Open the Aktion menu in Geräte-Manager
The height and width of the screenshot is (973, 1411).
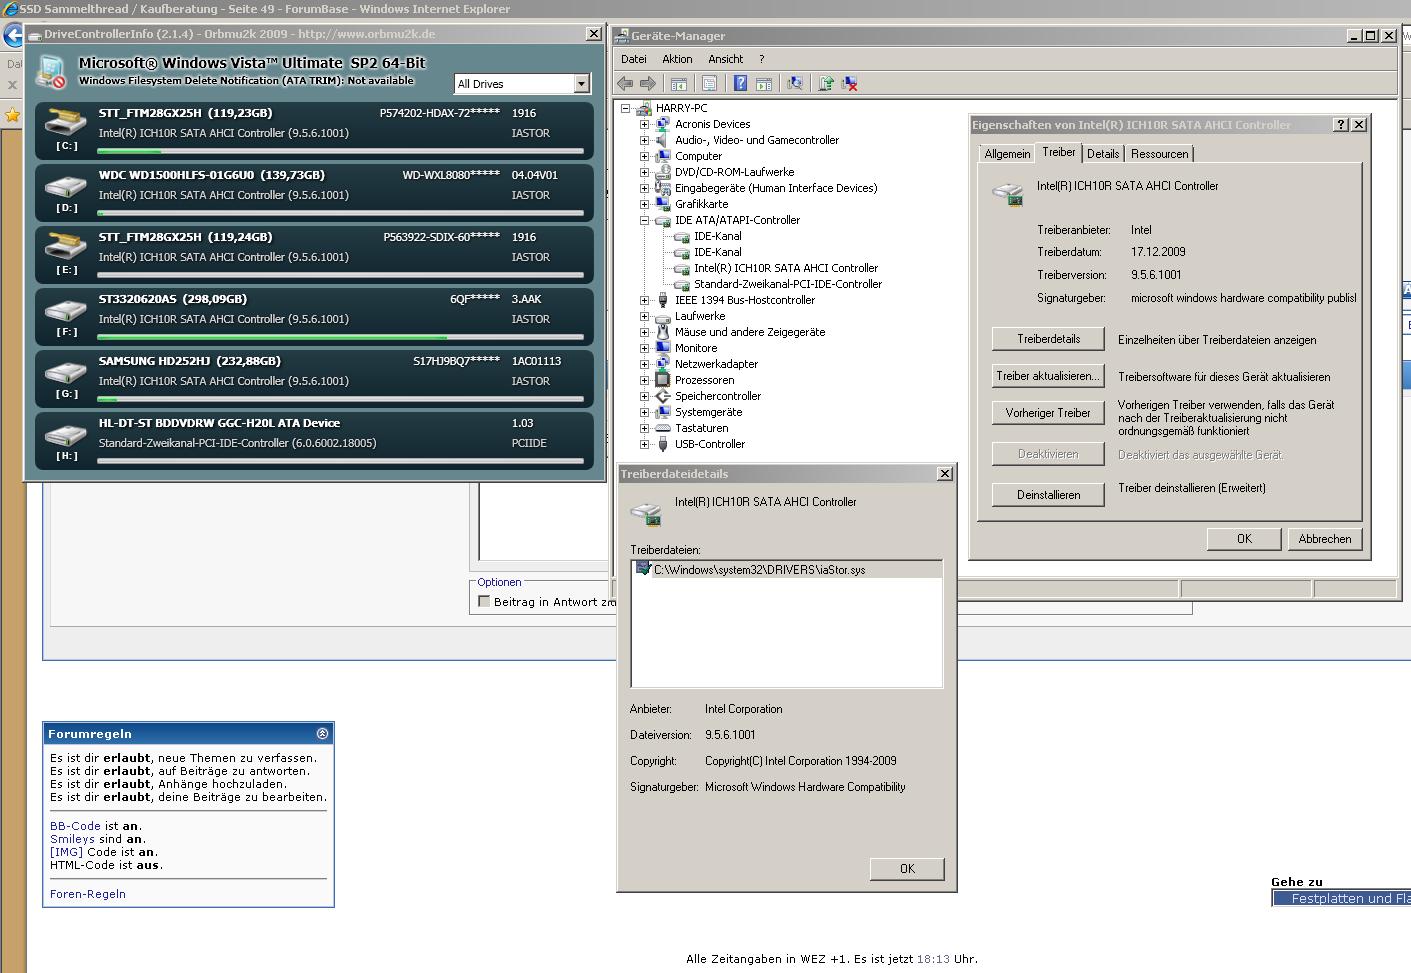click(677, 59)
